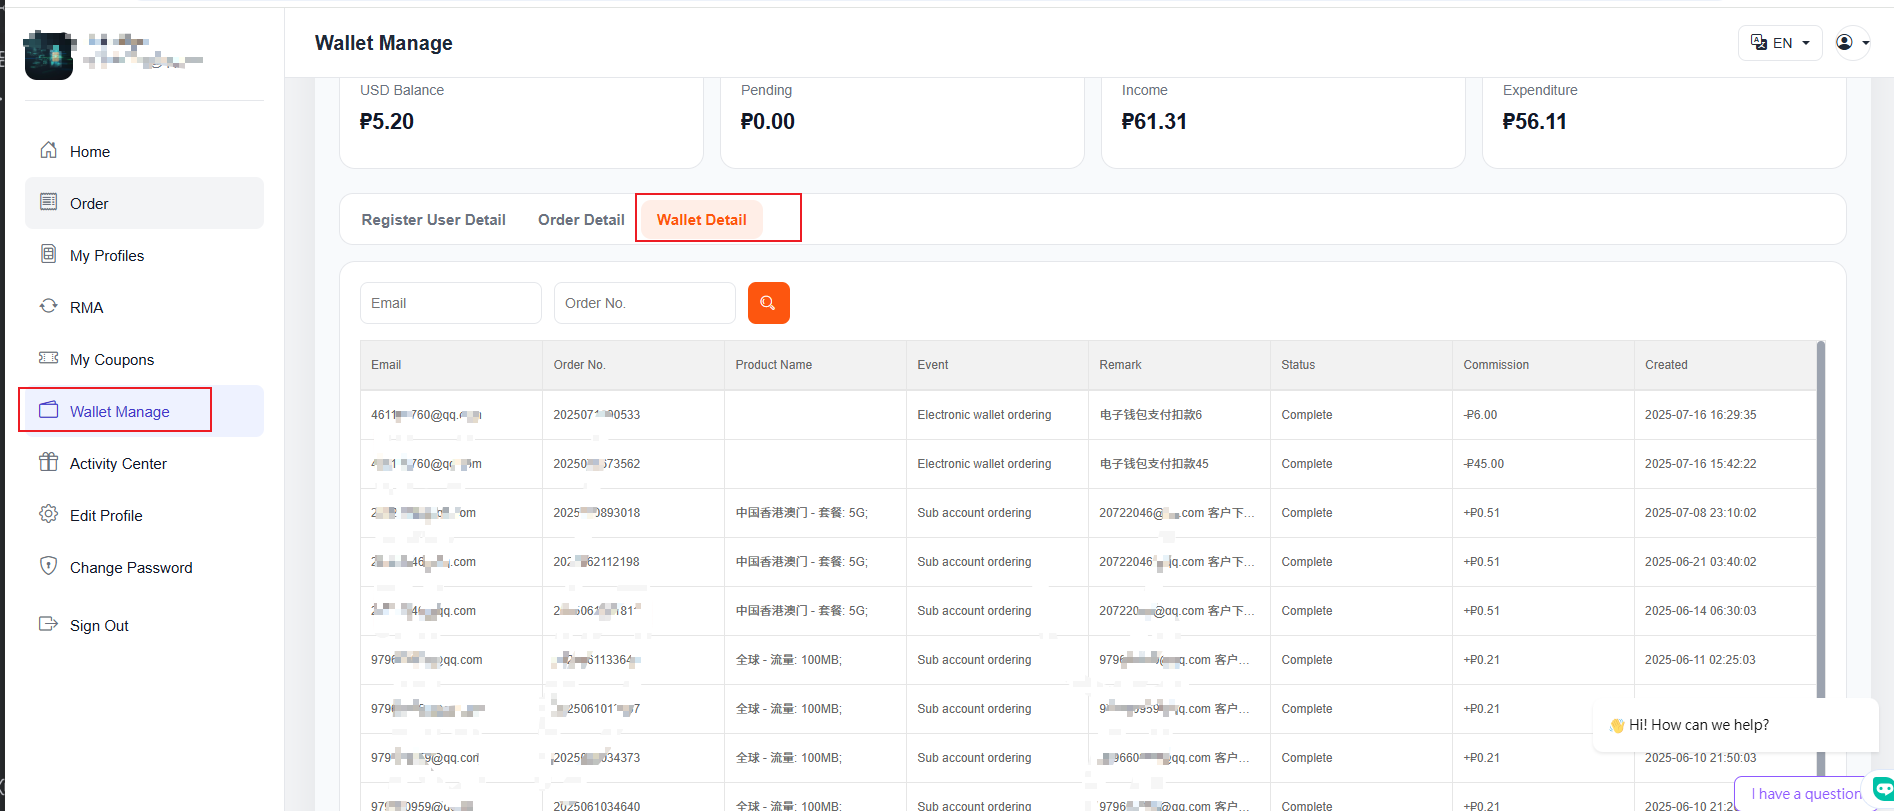Open RMA page
Image resolution: width=1894 pixels, height=811 pixels.
coord(144,307)
